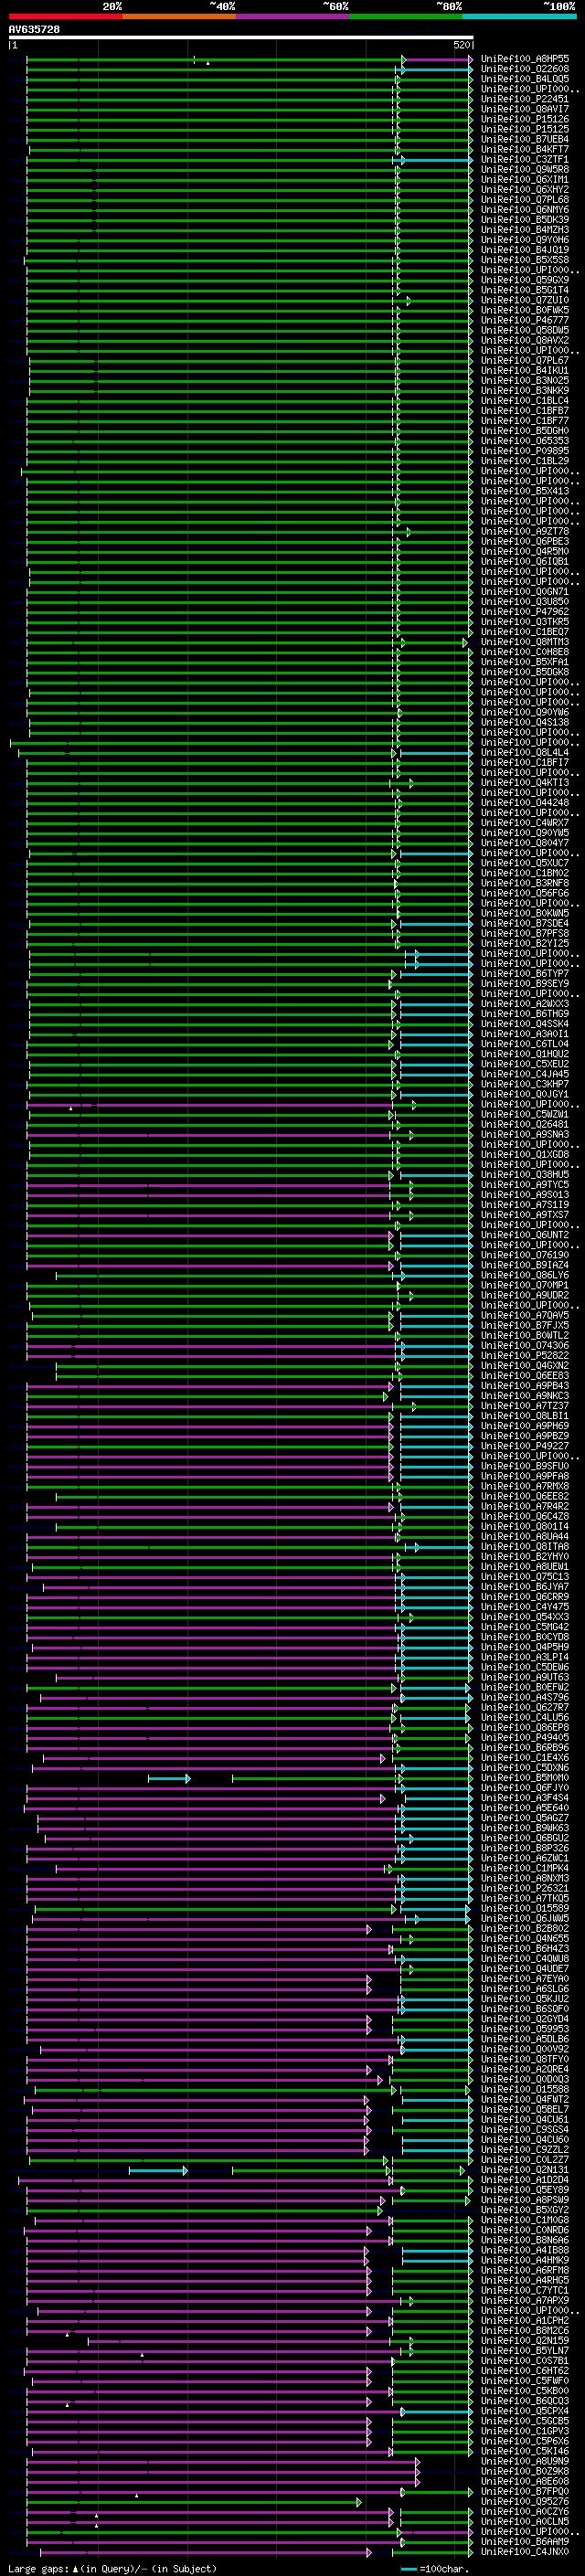Screen dimensions: 585x2576
Task: Select label UniRef100_C5XEU2
Action: tap(525, 1063)
